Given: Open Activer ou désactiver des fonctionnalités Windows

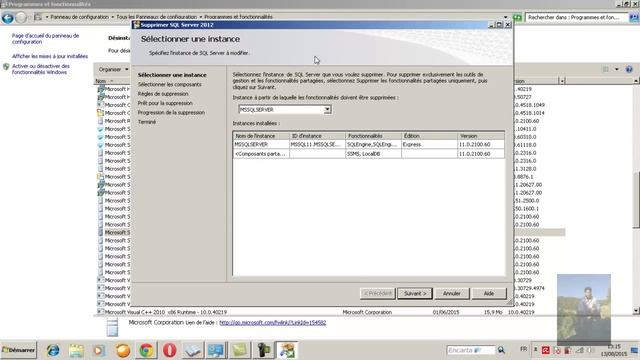Looking at the screenshot, I should click(41, 69).
